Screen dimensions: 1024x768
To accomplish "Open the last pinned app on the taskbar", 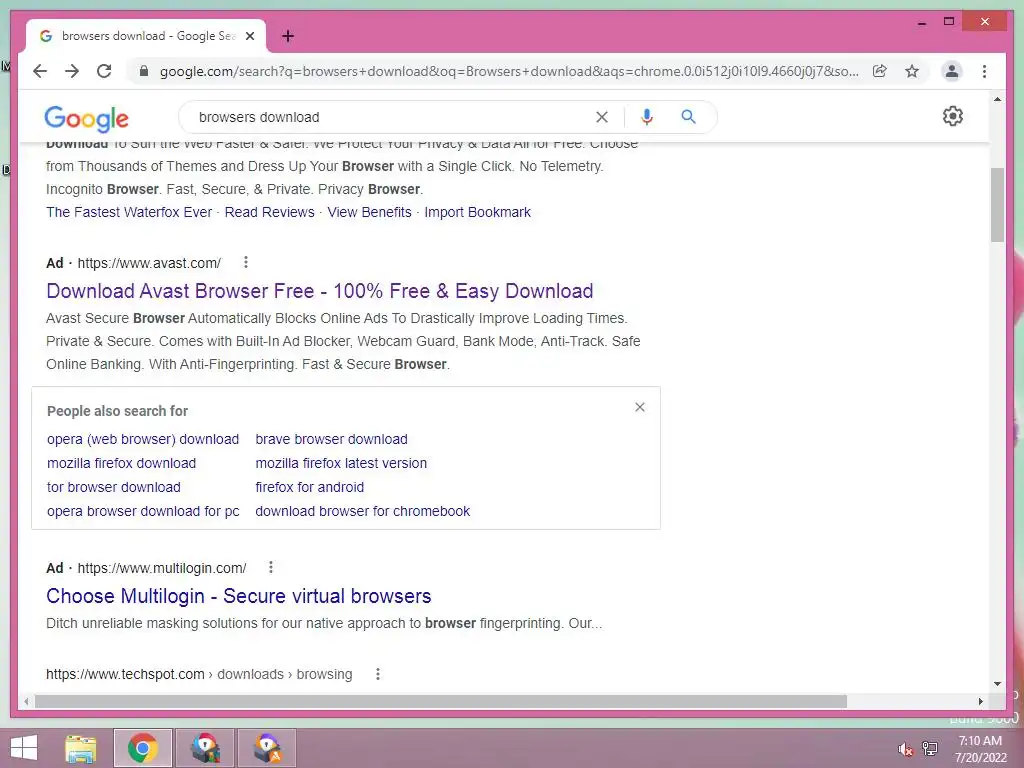I will click(x=267, y=748).
